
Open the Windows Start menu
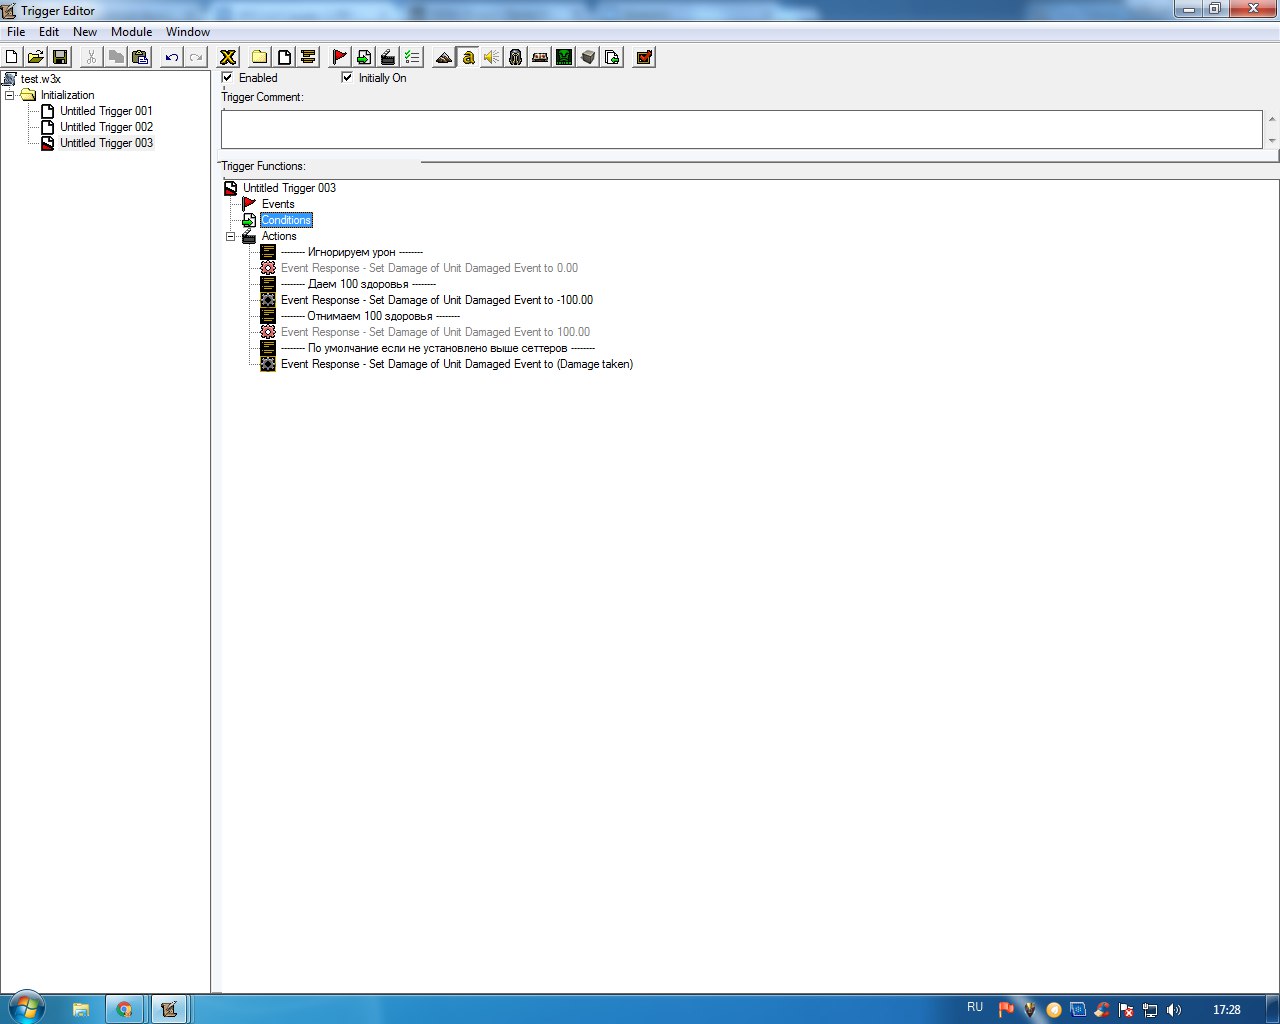click(x=25, y=1007)
